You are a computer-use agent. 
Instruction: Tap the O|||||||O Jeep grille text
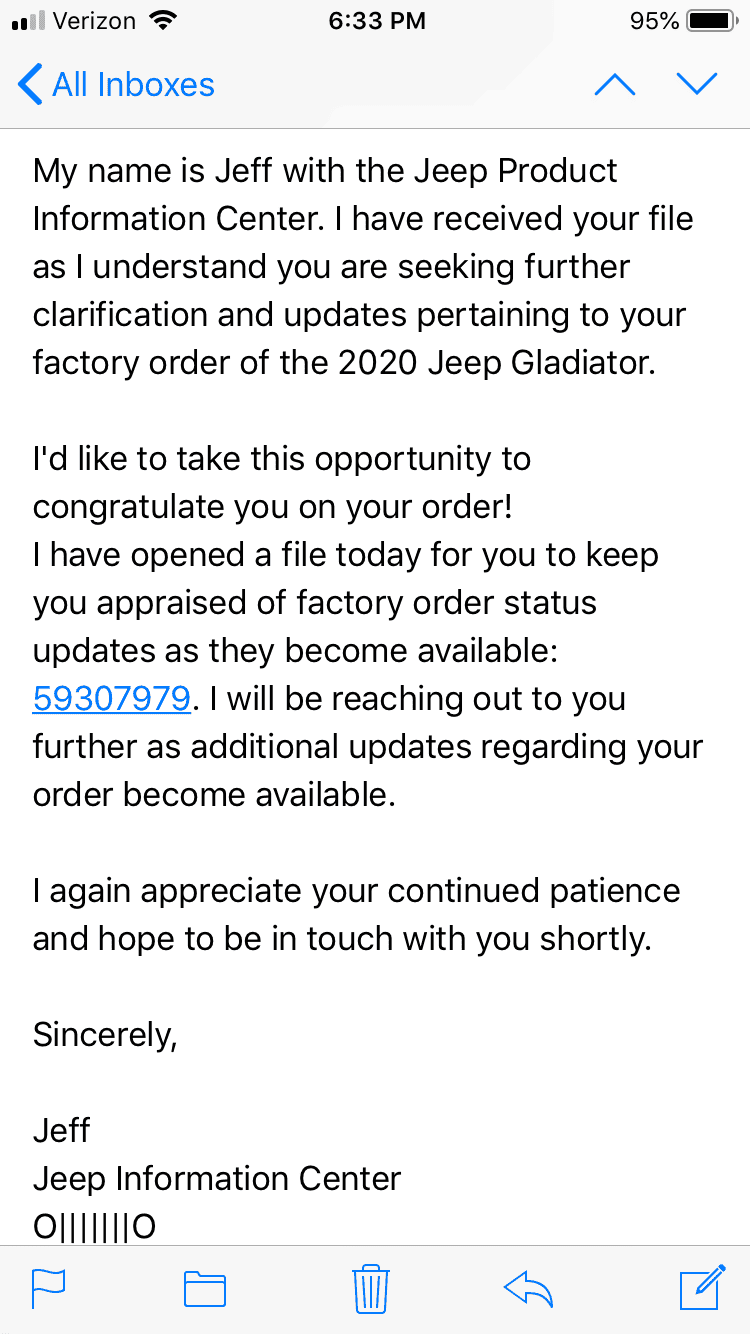(95, 1227)
